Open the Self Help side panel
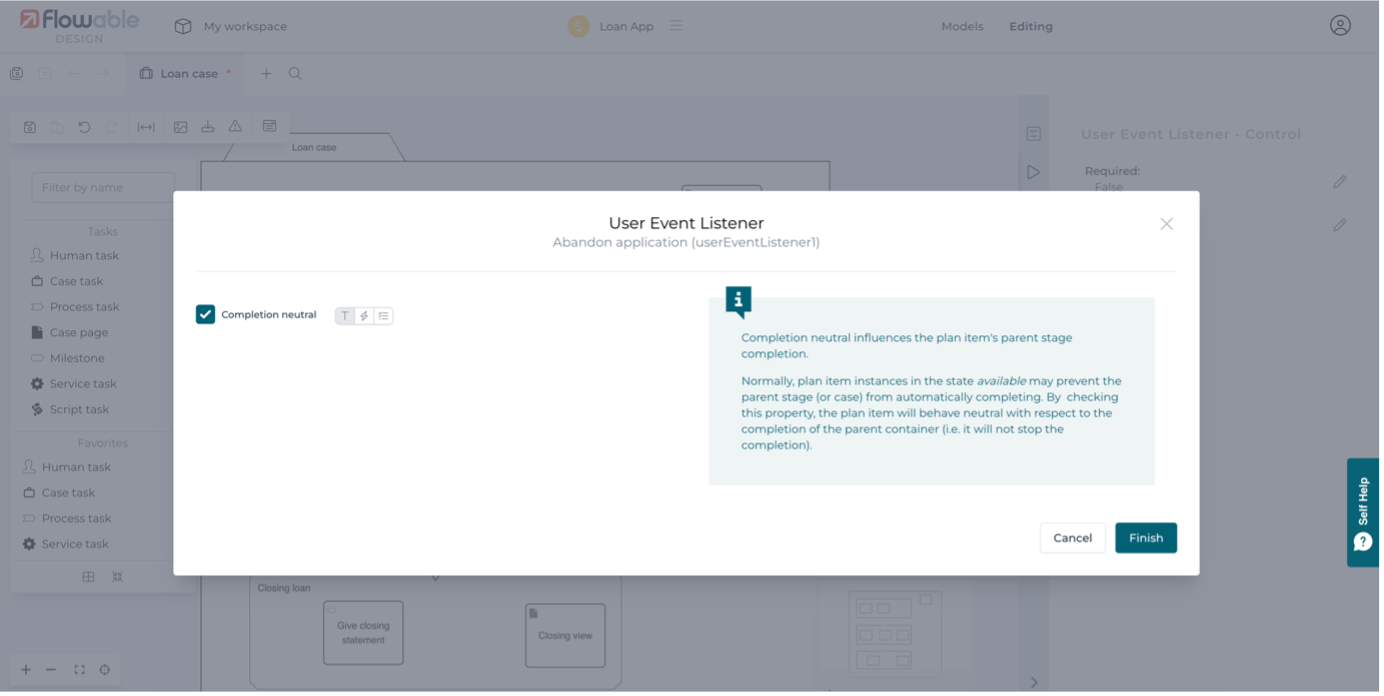 coord(1364,512)
